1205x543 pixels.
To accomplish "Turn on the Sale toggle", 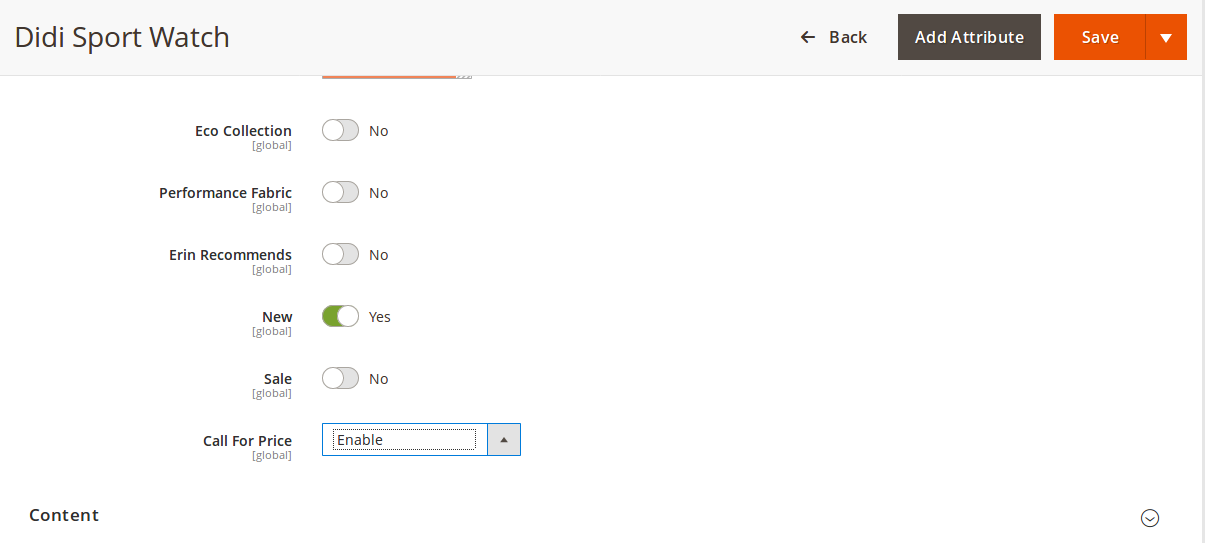I will tap(340, 379).
